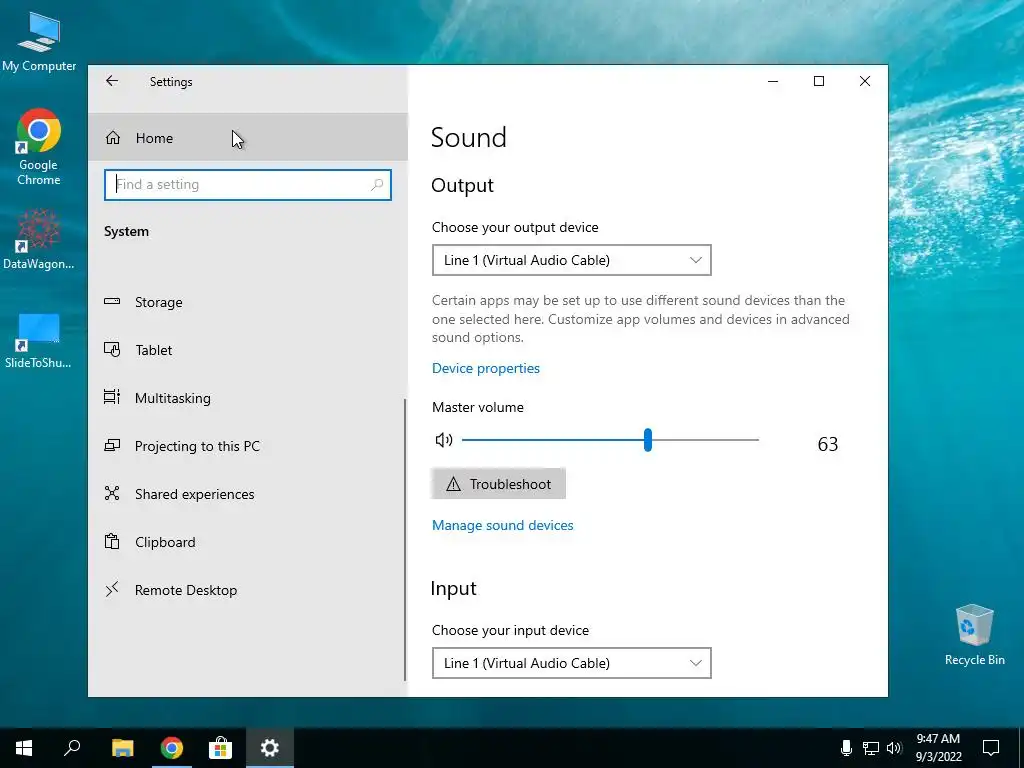This screenshot has height=768, width=1024.
Task: Open Projecting to this PC page
Action: click(246, 446)
